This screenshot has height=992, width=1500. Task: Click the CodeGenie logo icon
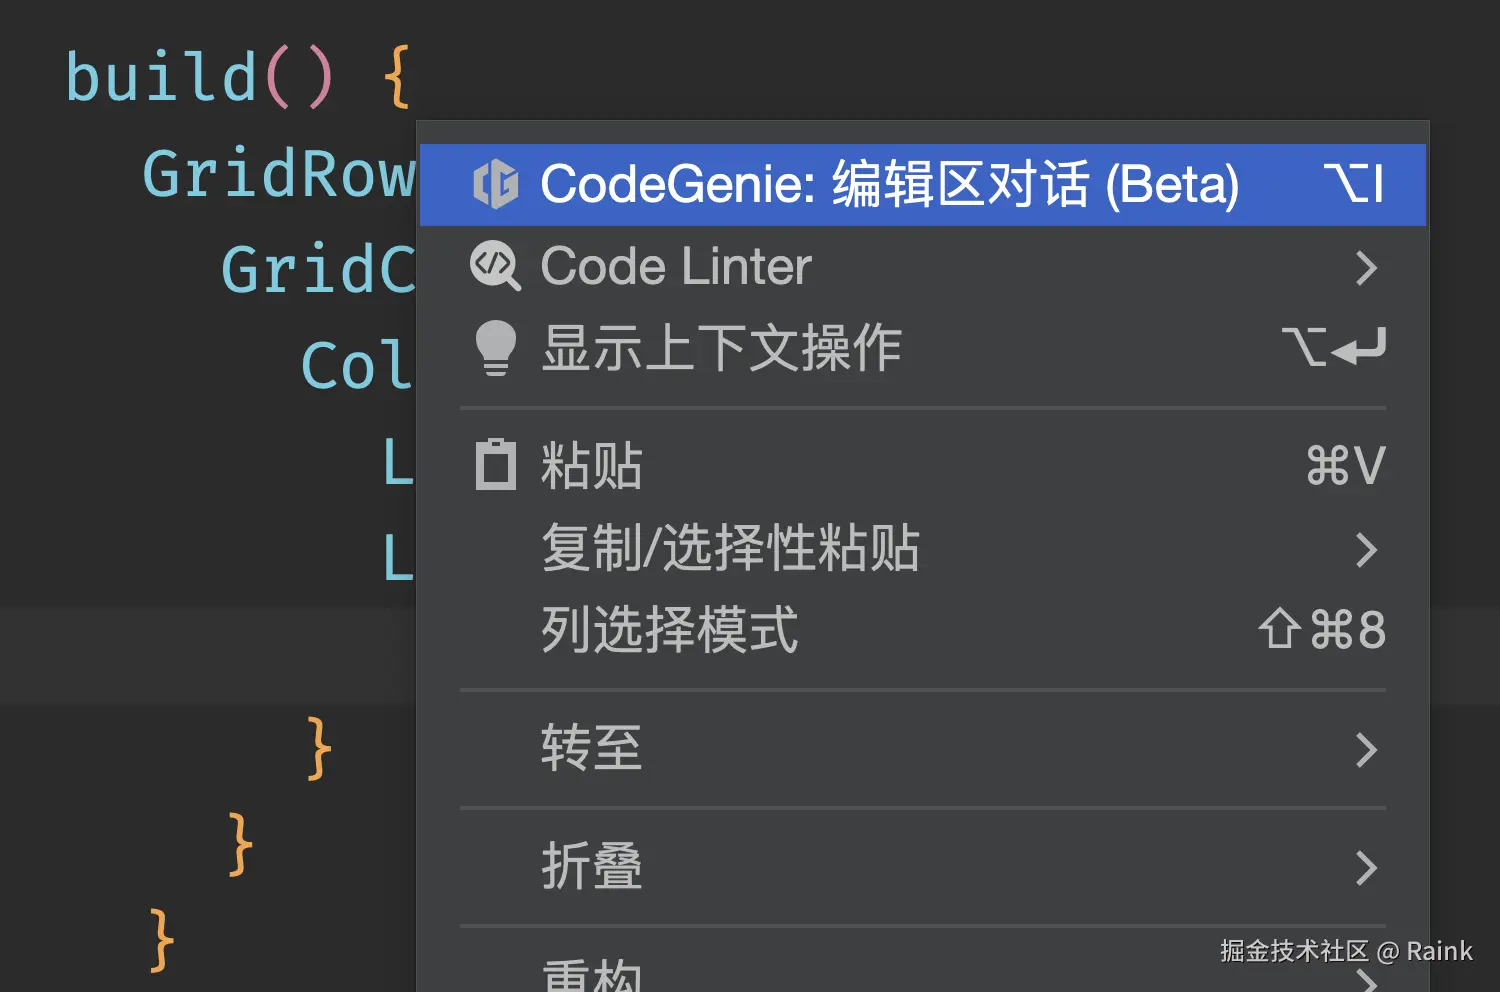click(495, 185)
